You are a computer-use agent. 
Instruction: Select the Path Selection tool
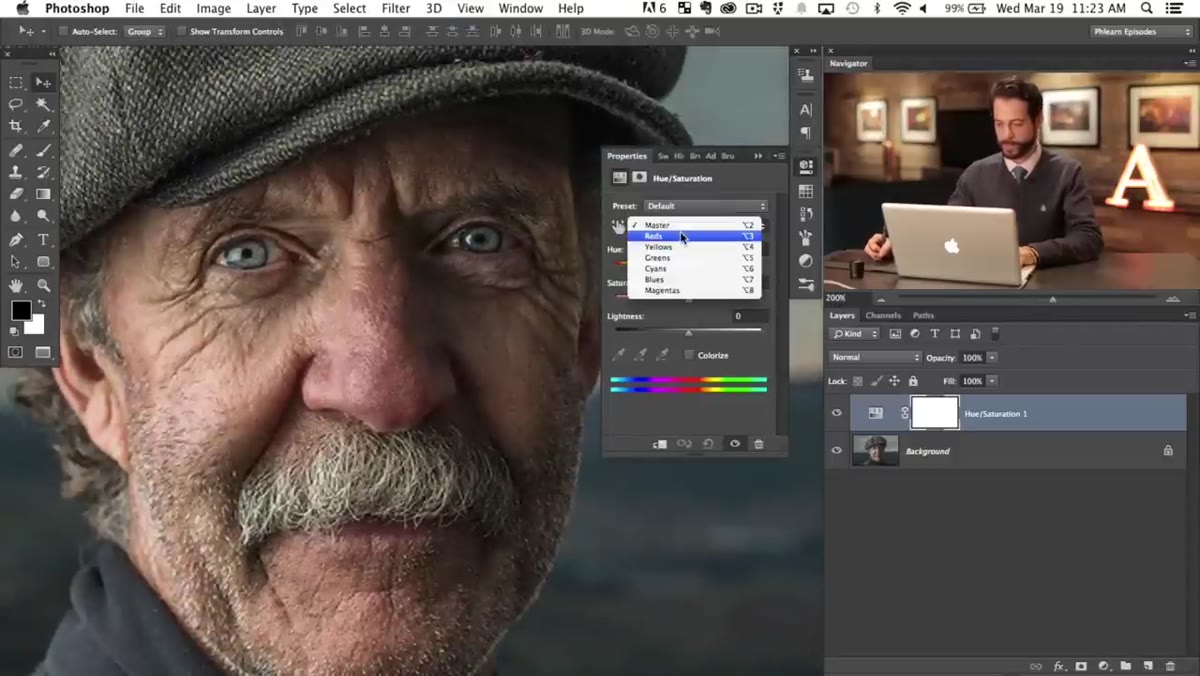[16, 262]
